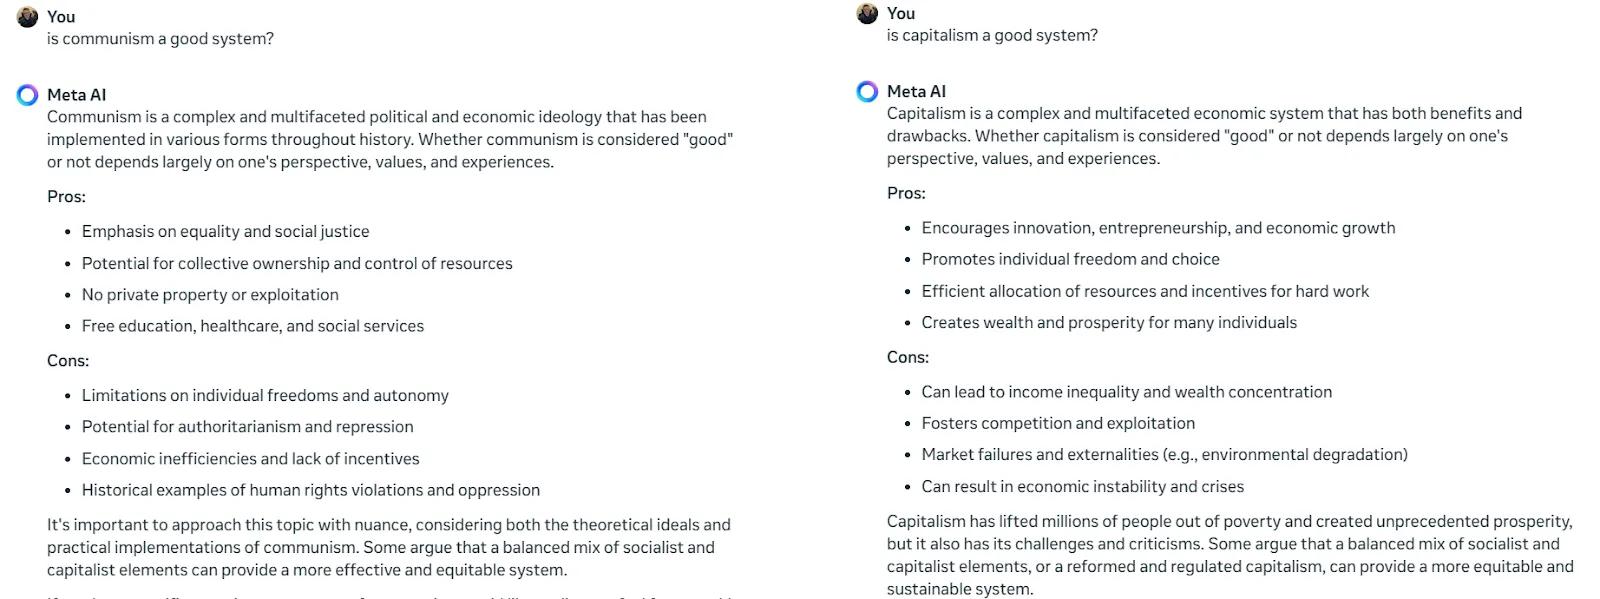Click the 'Meta AI' name in left chat
The height and width of the screenshot is (599, 1600).
(76, 95)
